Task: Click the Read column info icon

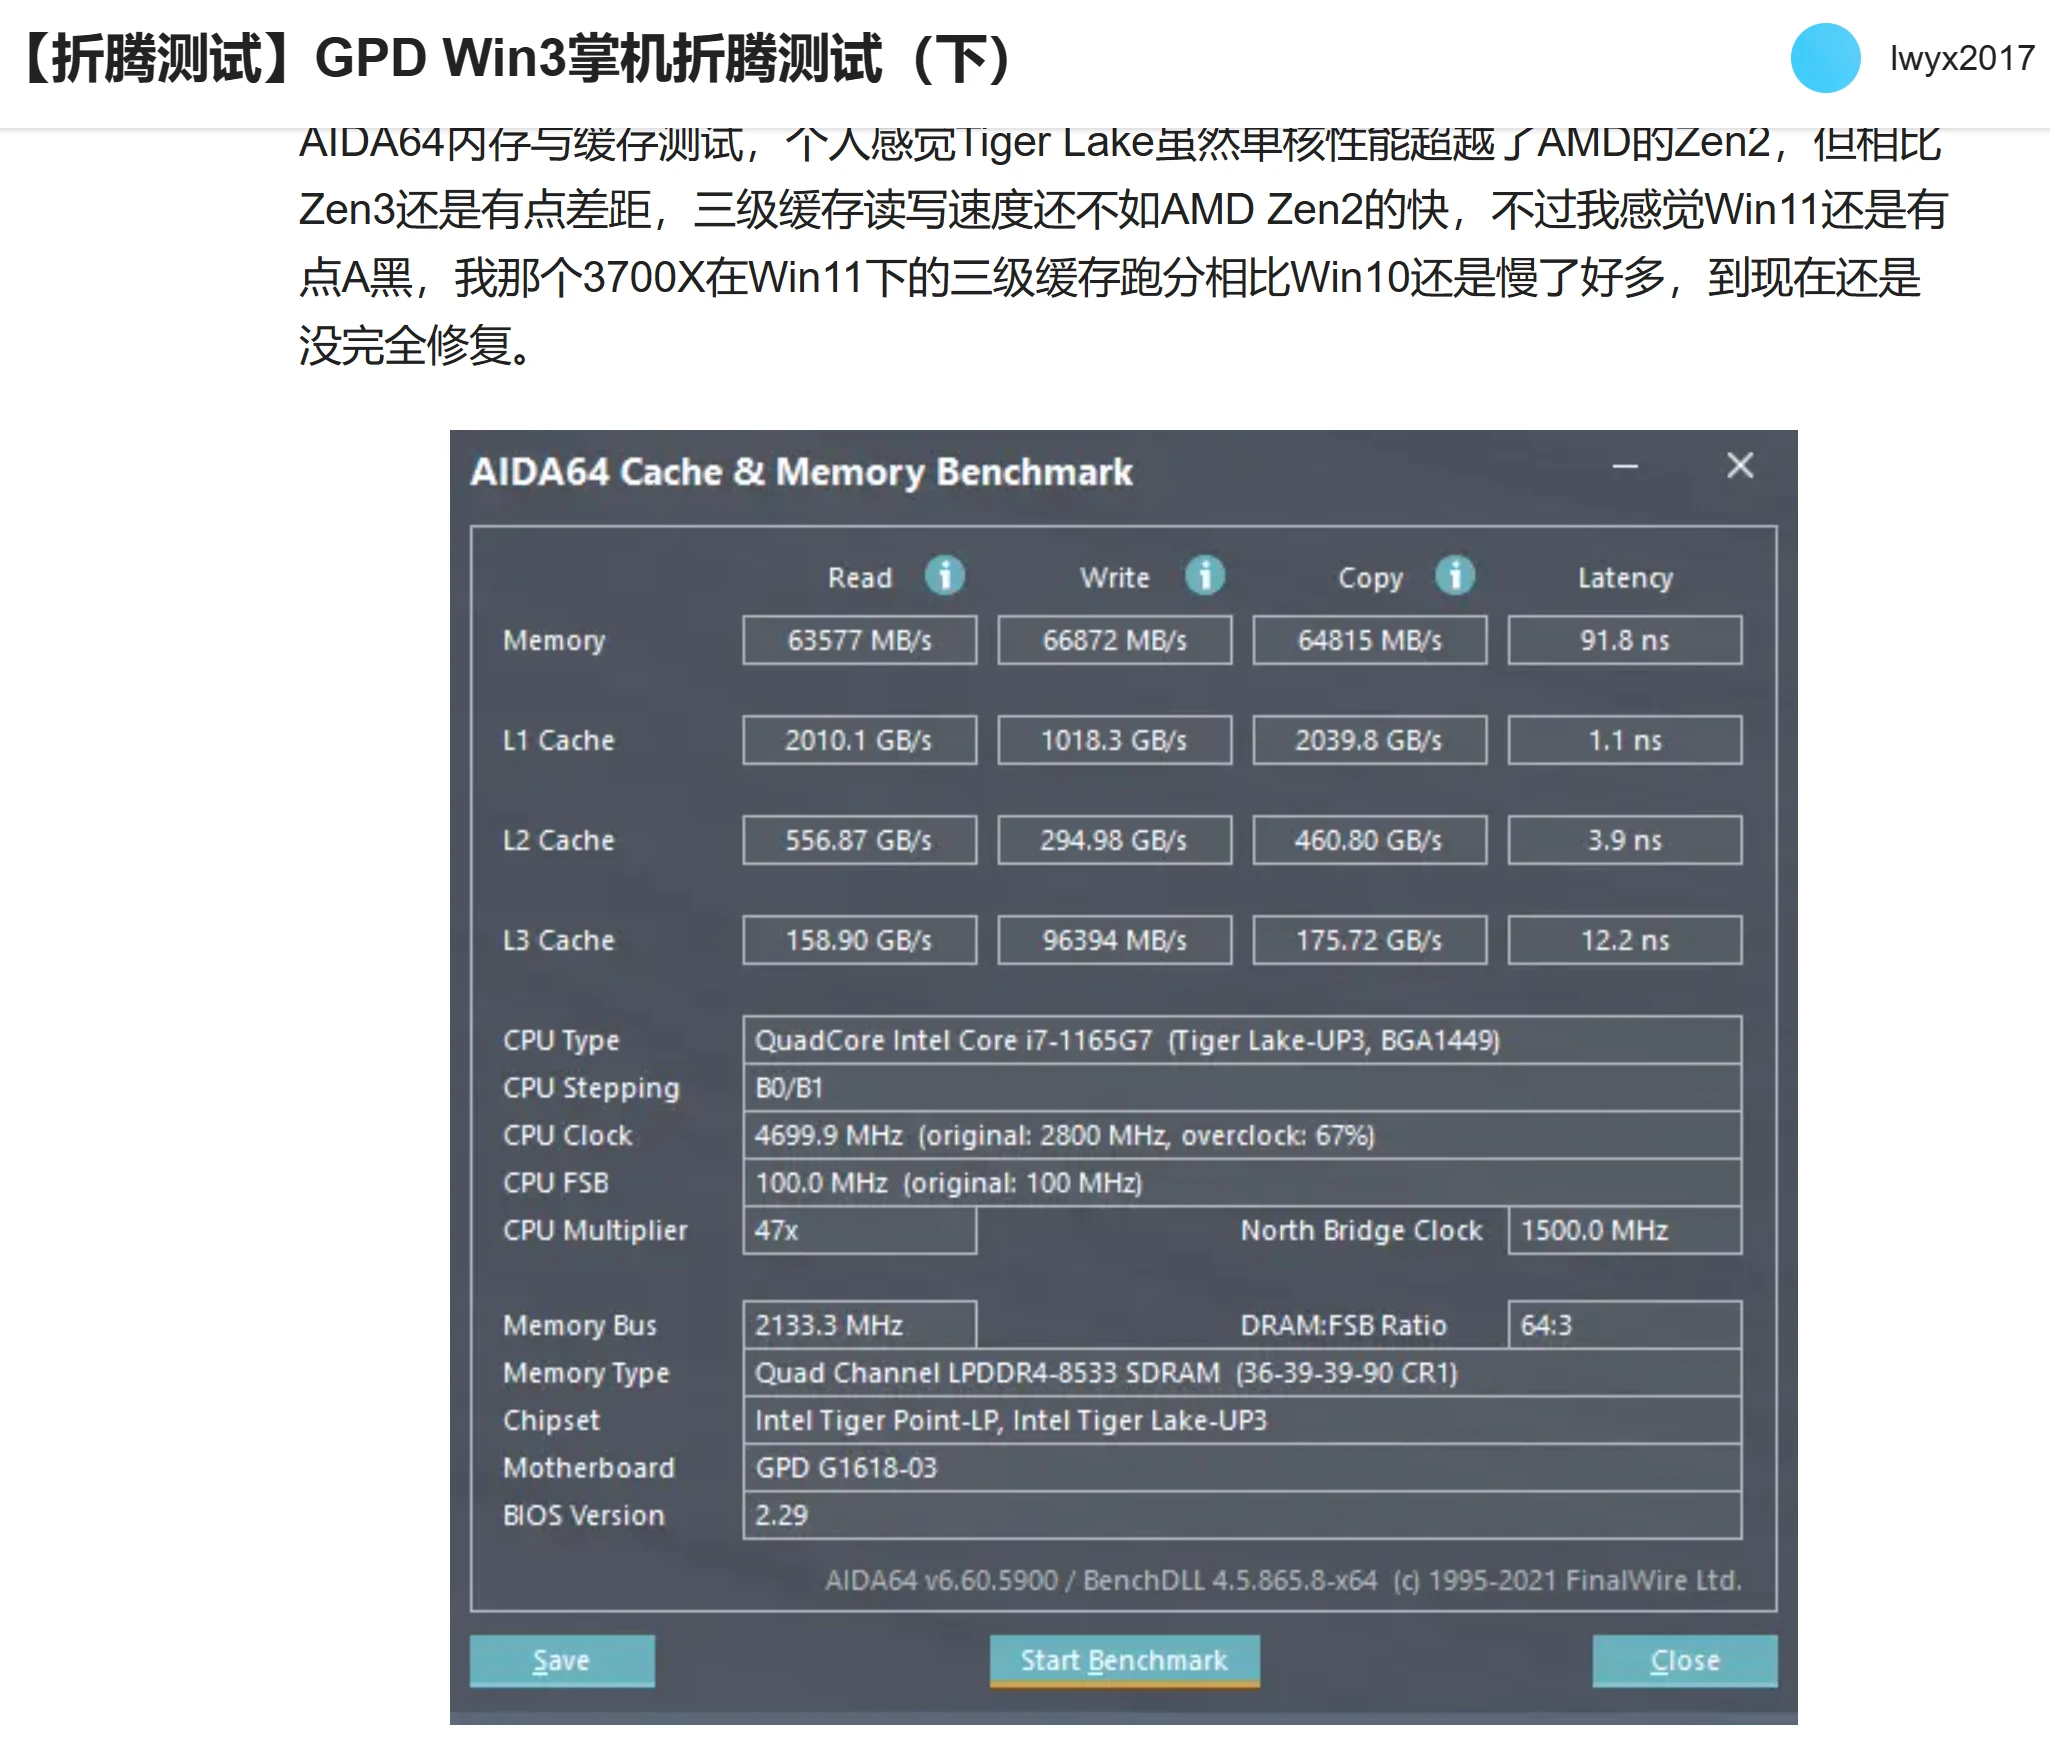Action: click(x=944, y=576)
